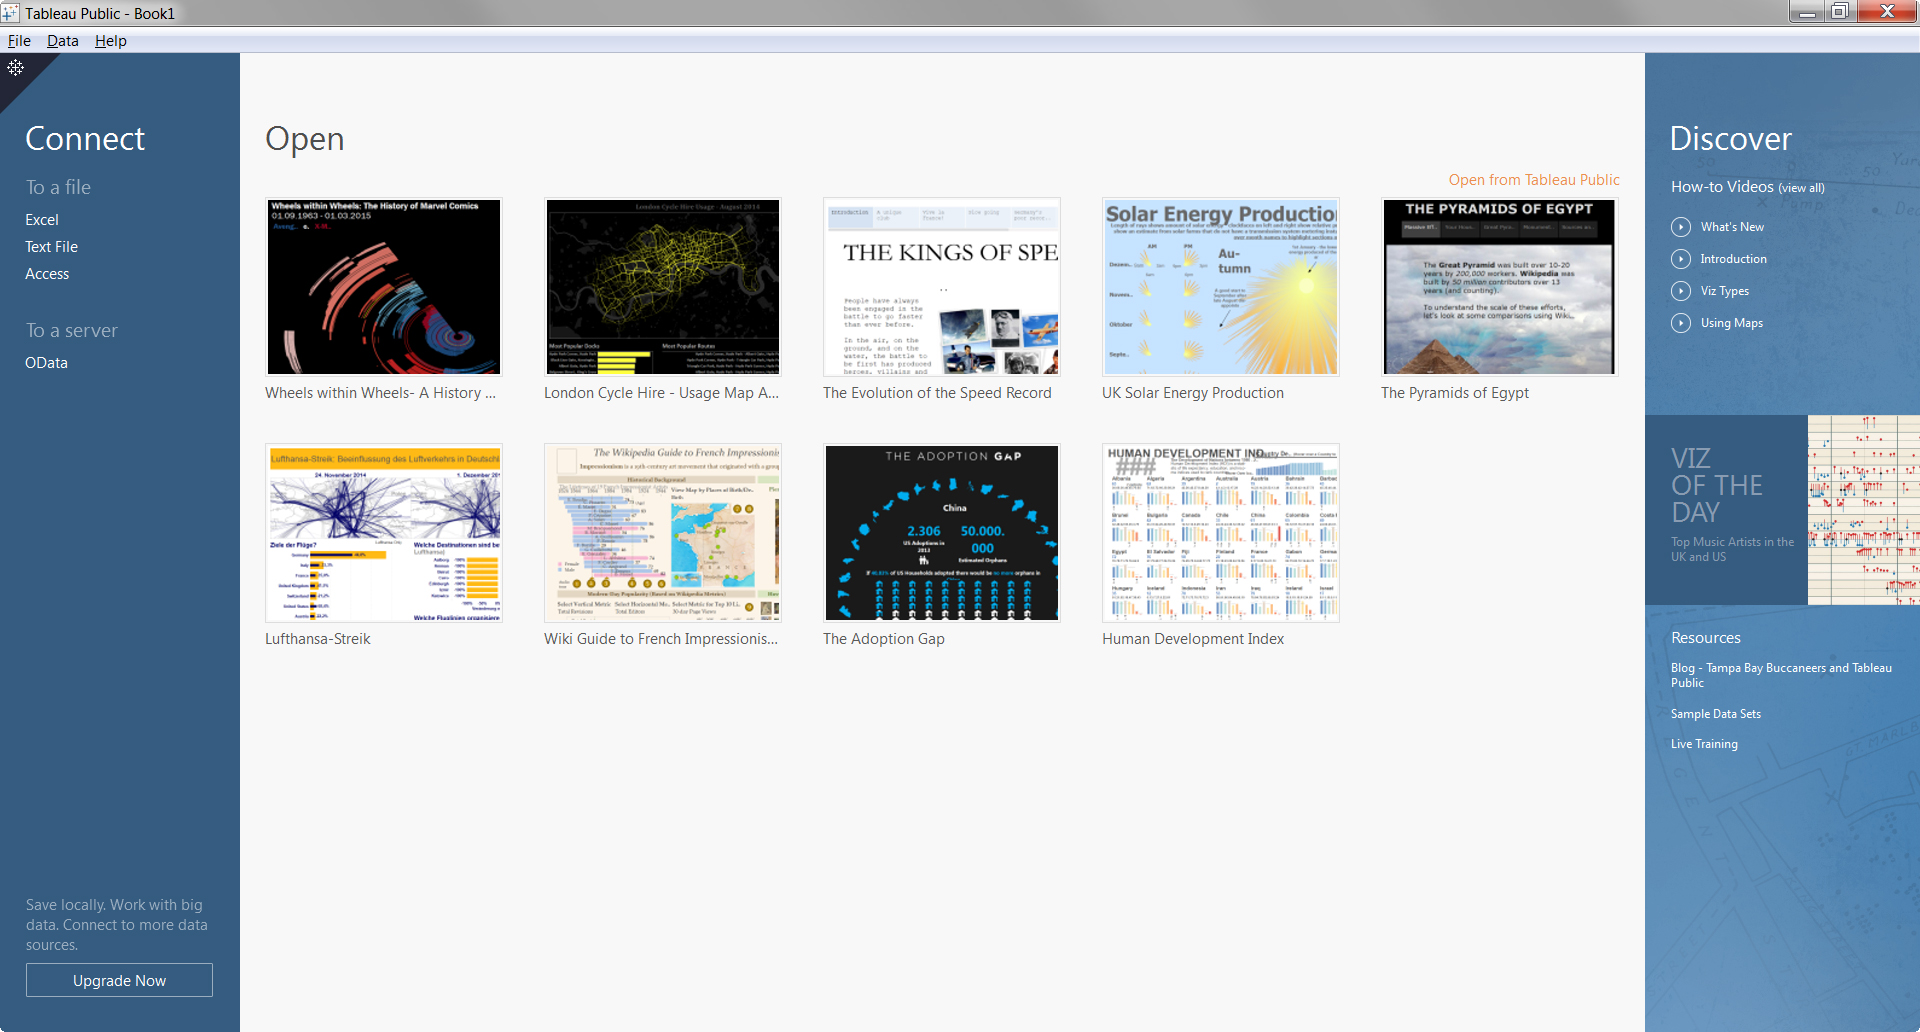Click the Tableau Public title bar app icon
The image size is (1920, 1032).
[10, 13]
